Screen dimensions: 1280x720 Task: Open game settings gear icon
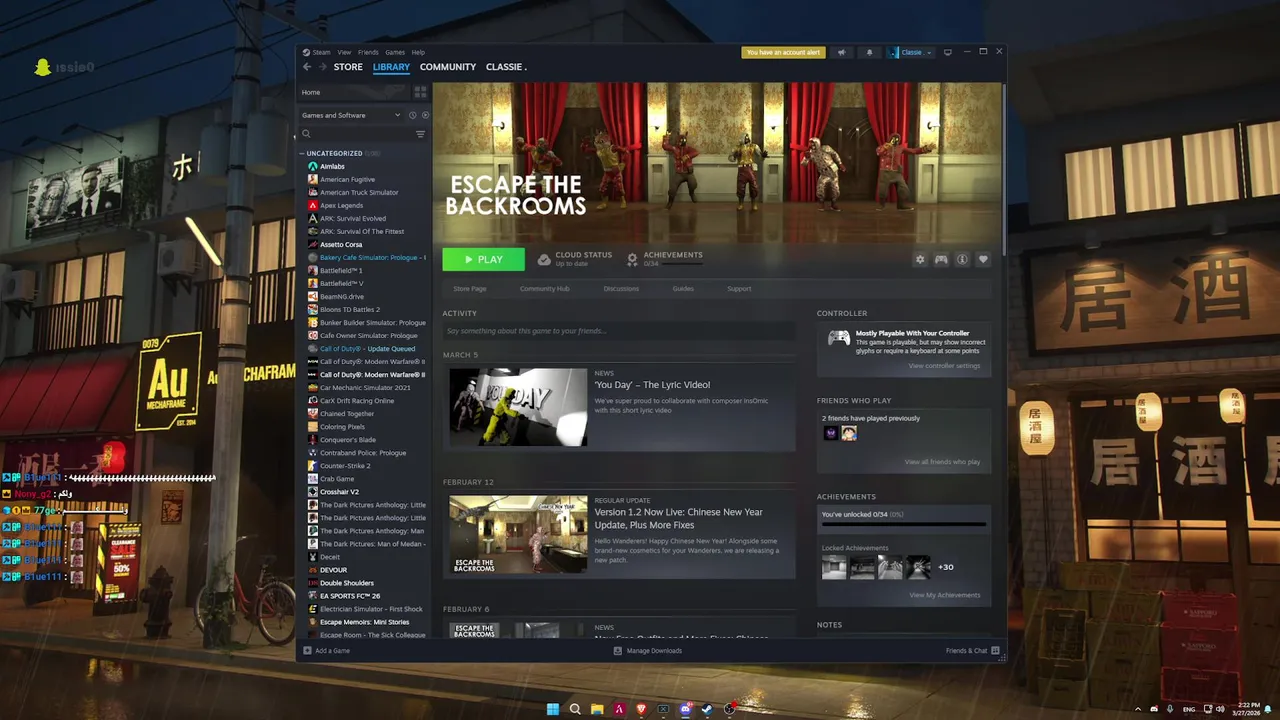pos(920,259)
